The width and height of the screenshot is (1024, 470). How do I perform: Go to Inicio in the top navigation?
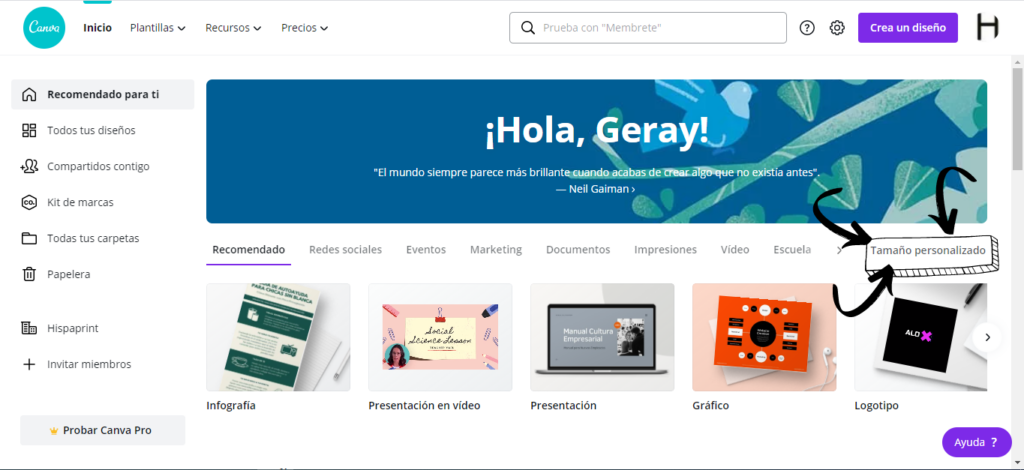pyautogui.click(x=97, y=28)
